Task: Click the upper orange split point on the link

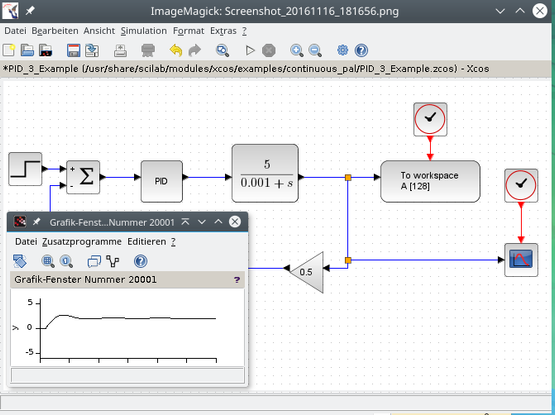Action: pyautogui.click(x=348, y=177)
